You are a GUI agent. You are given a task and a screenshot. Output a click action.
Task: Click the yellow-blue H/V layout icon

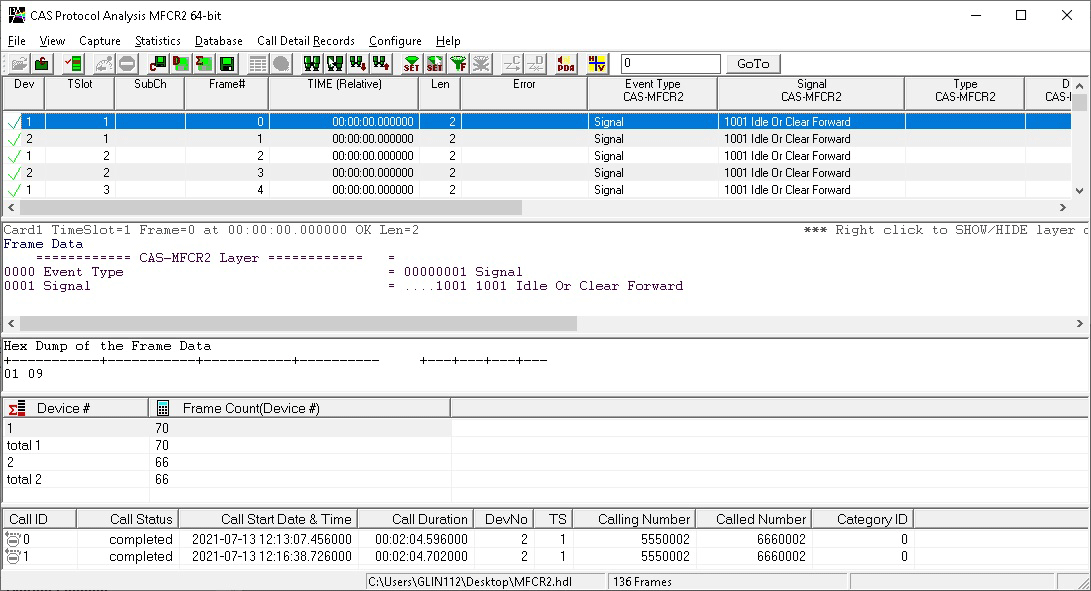click(596, 64)
